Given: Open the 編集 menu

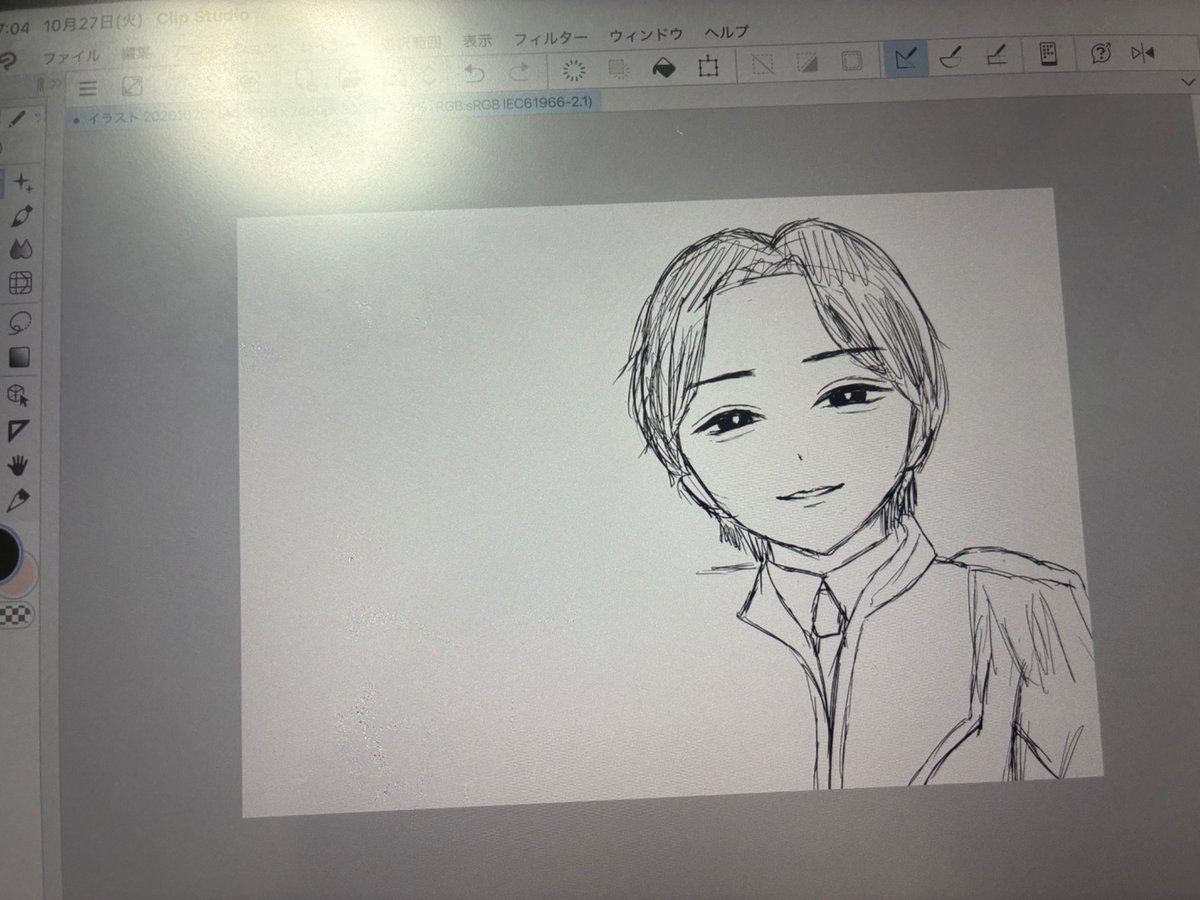Looking at the screenshot, I should click(x=138, y=54).
